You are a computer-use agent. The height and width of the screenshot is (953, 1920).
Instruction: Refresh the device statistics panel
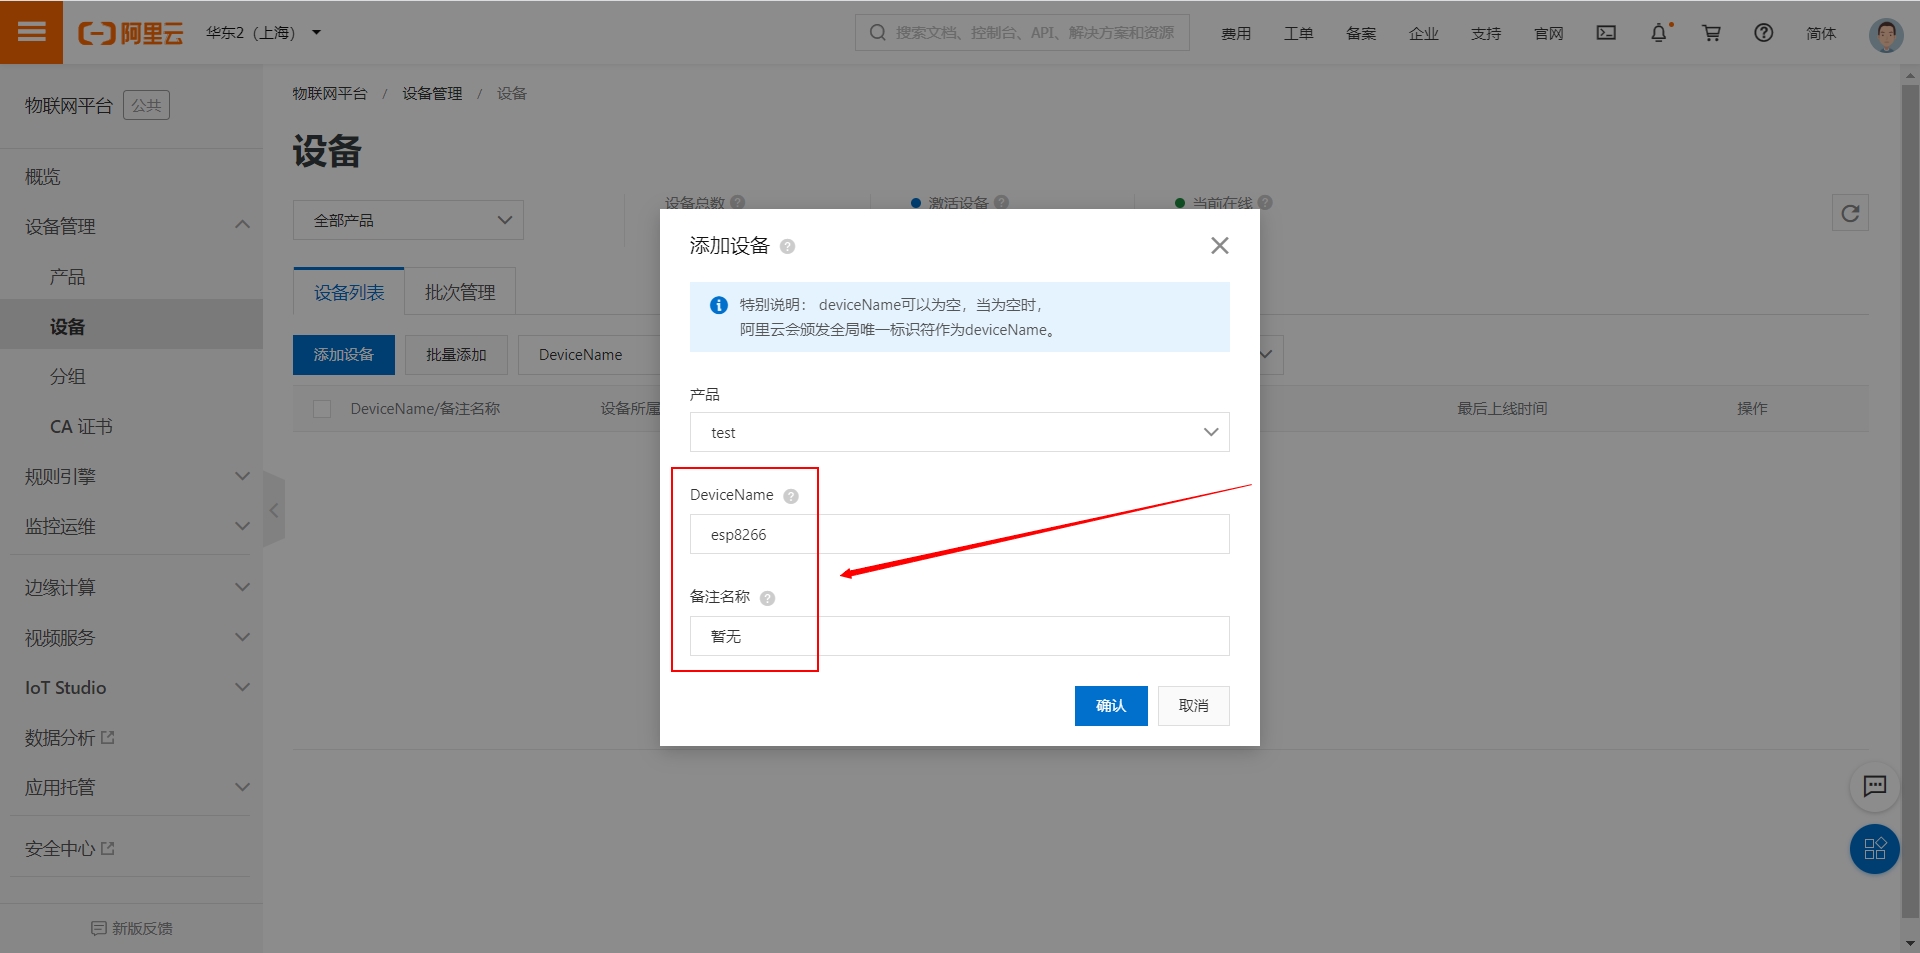pos(1850,212)
